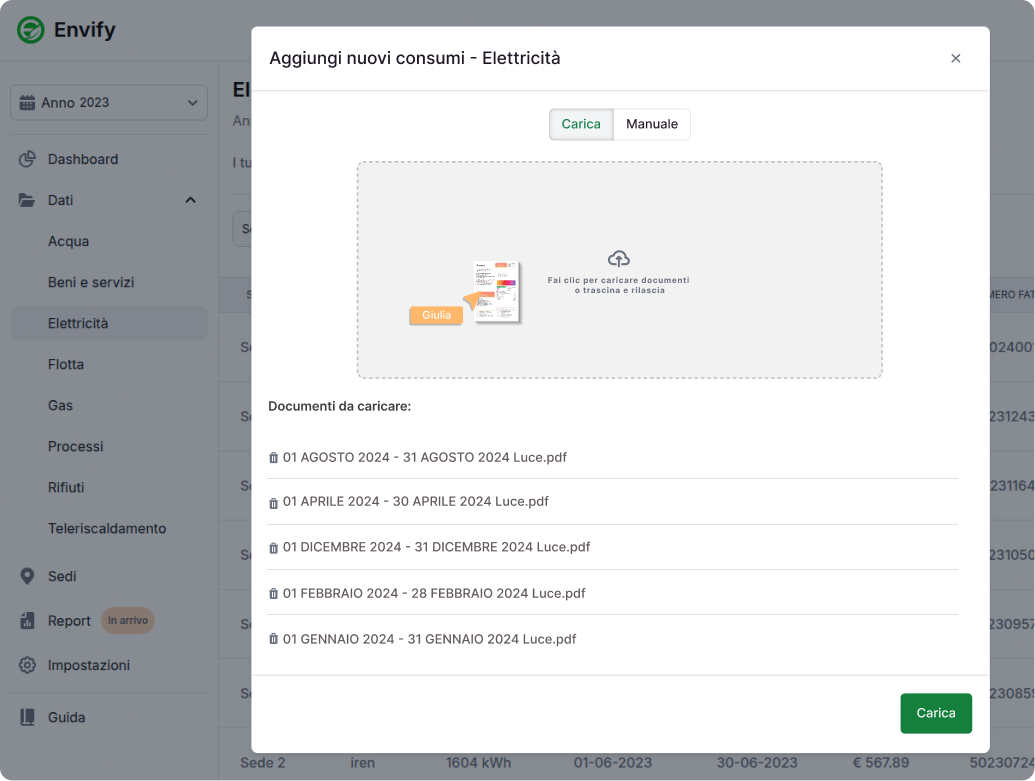
Task: Click the Sedi location pin icon
Action: pyautogui.click(x=29, y=576)
